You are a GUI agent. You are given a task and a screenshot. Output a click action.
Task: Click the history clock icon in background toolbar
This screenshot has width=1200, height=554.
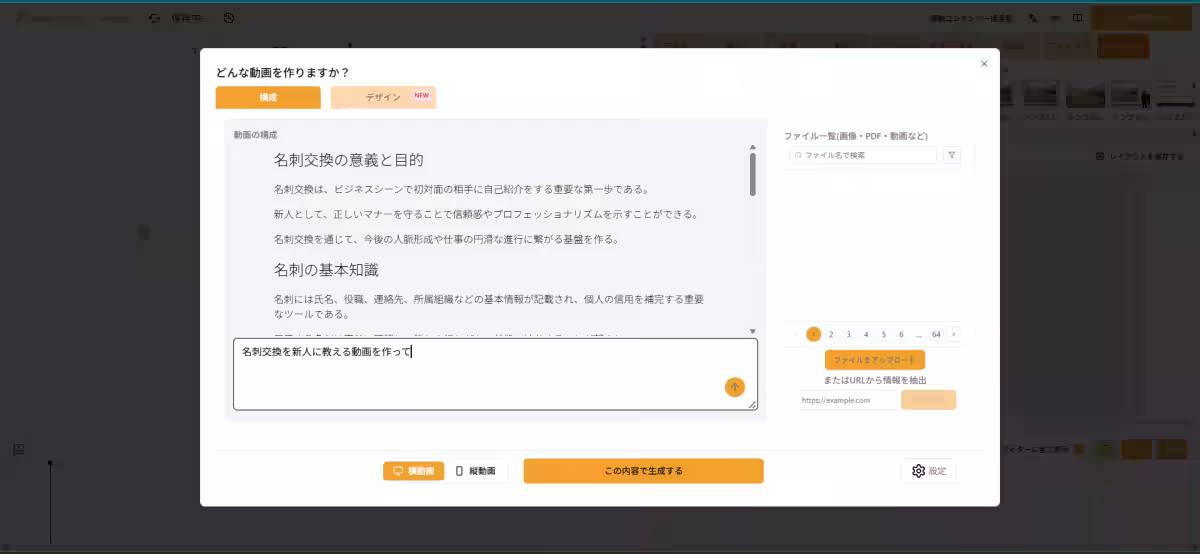[x=229, y=18]
